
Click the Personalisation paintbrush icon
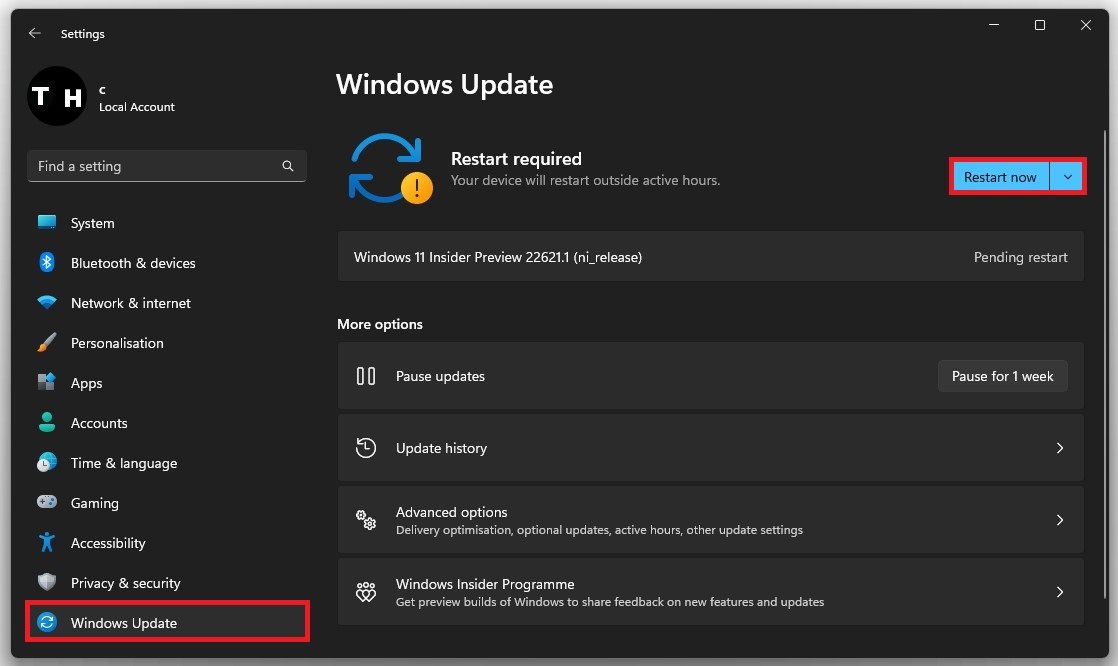(x=47, y=342)
